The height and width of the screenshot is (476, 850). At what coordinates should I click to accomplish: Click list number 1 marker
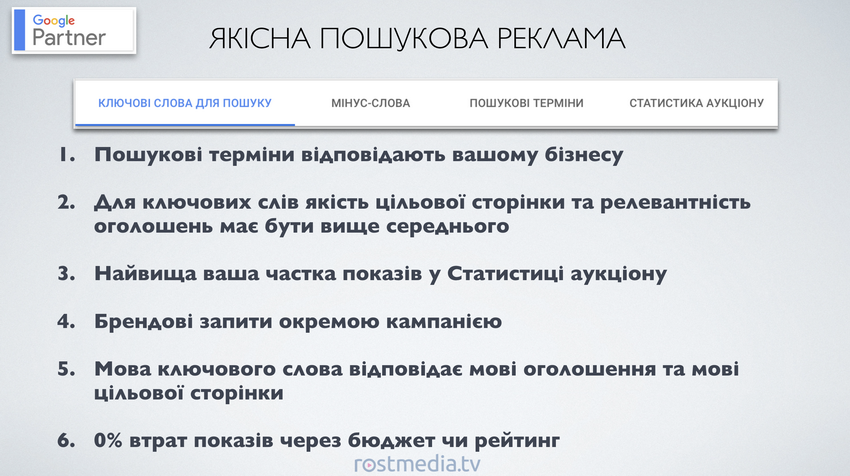[66, 156]
